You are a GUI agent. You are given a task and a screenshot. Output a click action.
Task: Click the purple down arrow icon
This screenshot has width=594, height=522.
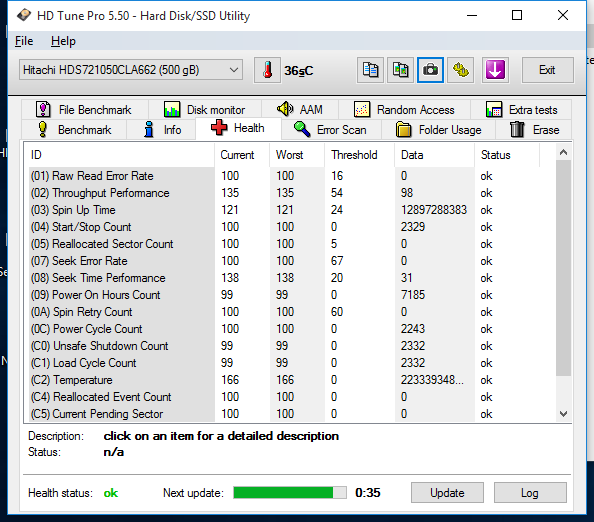point(495,70)
